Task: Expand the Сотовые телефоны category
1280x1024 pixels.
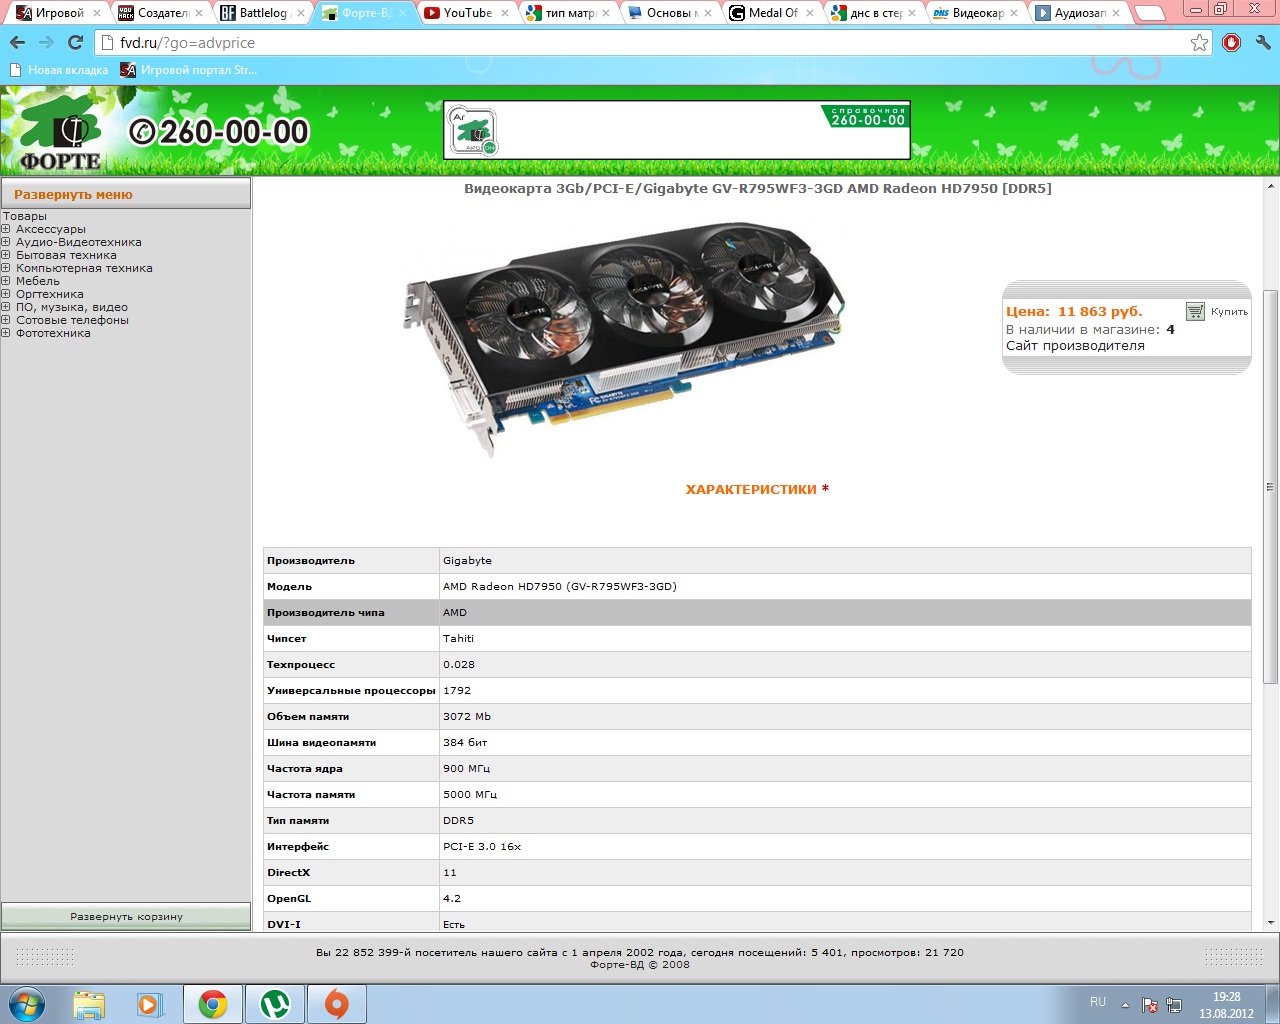Action: [x=6, y=320]
